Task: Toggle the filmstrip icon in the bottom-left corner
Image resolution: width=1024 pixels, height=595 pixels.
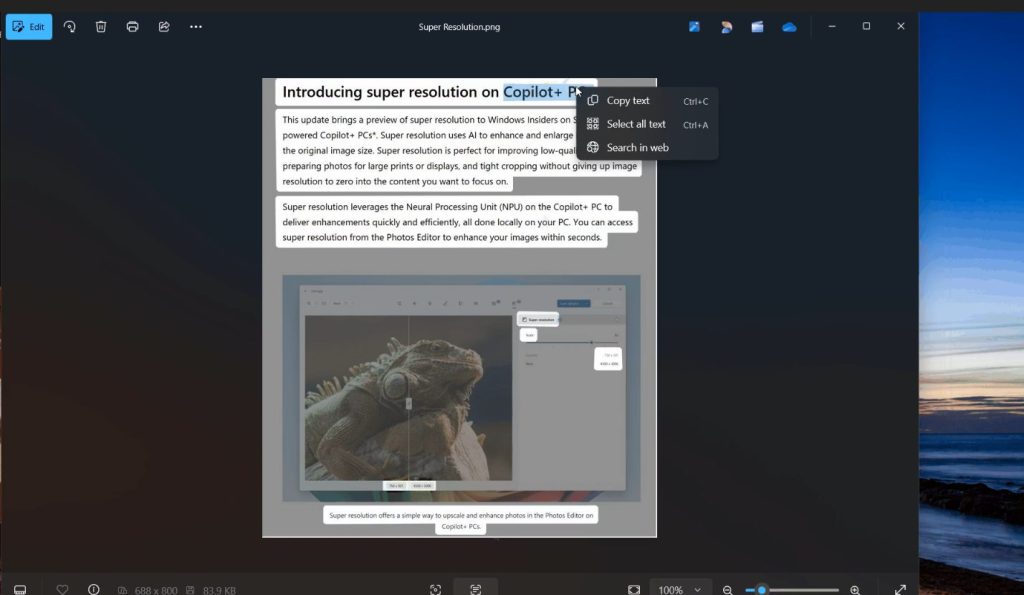Action: point(20,589)
